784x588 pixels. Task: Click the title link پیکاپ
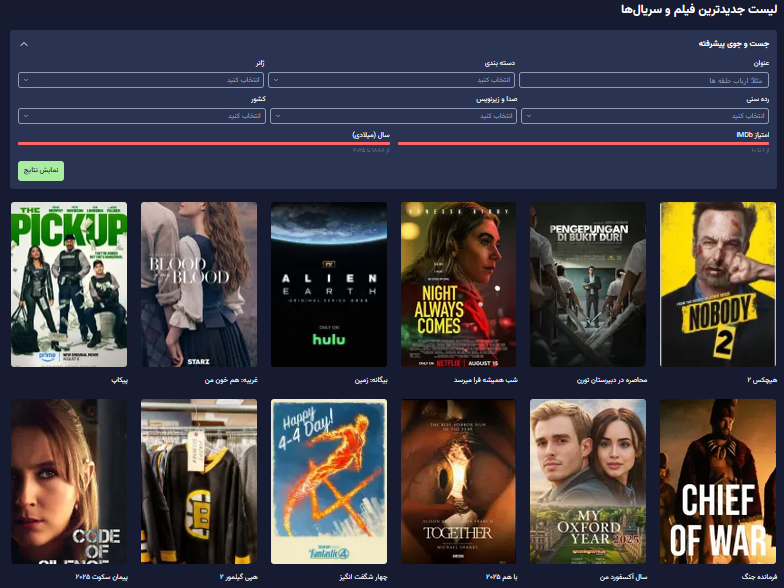(x=120, y=380)
